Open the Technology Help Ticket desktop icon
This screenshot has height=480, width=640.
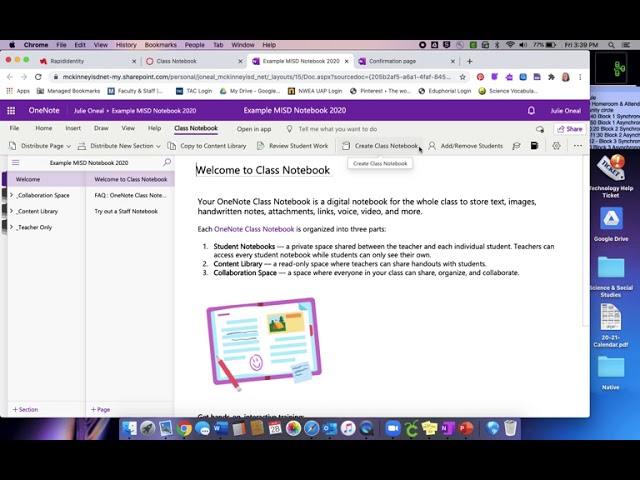611,176
